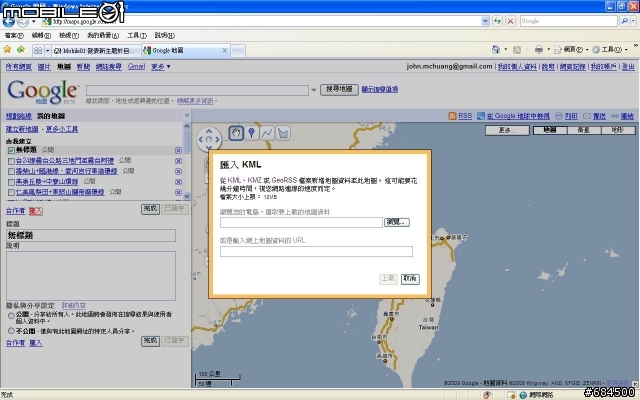The width and height of the screenshot is (640, 400).
Task: Uncheck the 無標題 map checkbox
Action: pyautogui.click(x=11, y=150)
